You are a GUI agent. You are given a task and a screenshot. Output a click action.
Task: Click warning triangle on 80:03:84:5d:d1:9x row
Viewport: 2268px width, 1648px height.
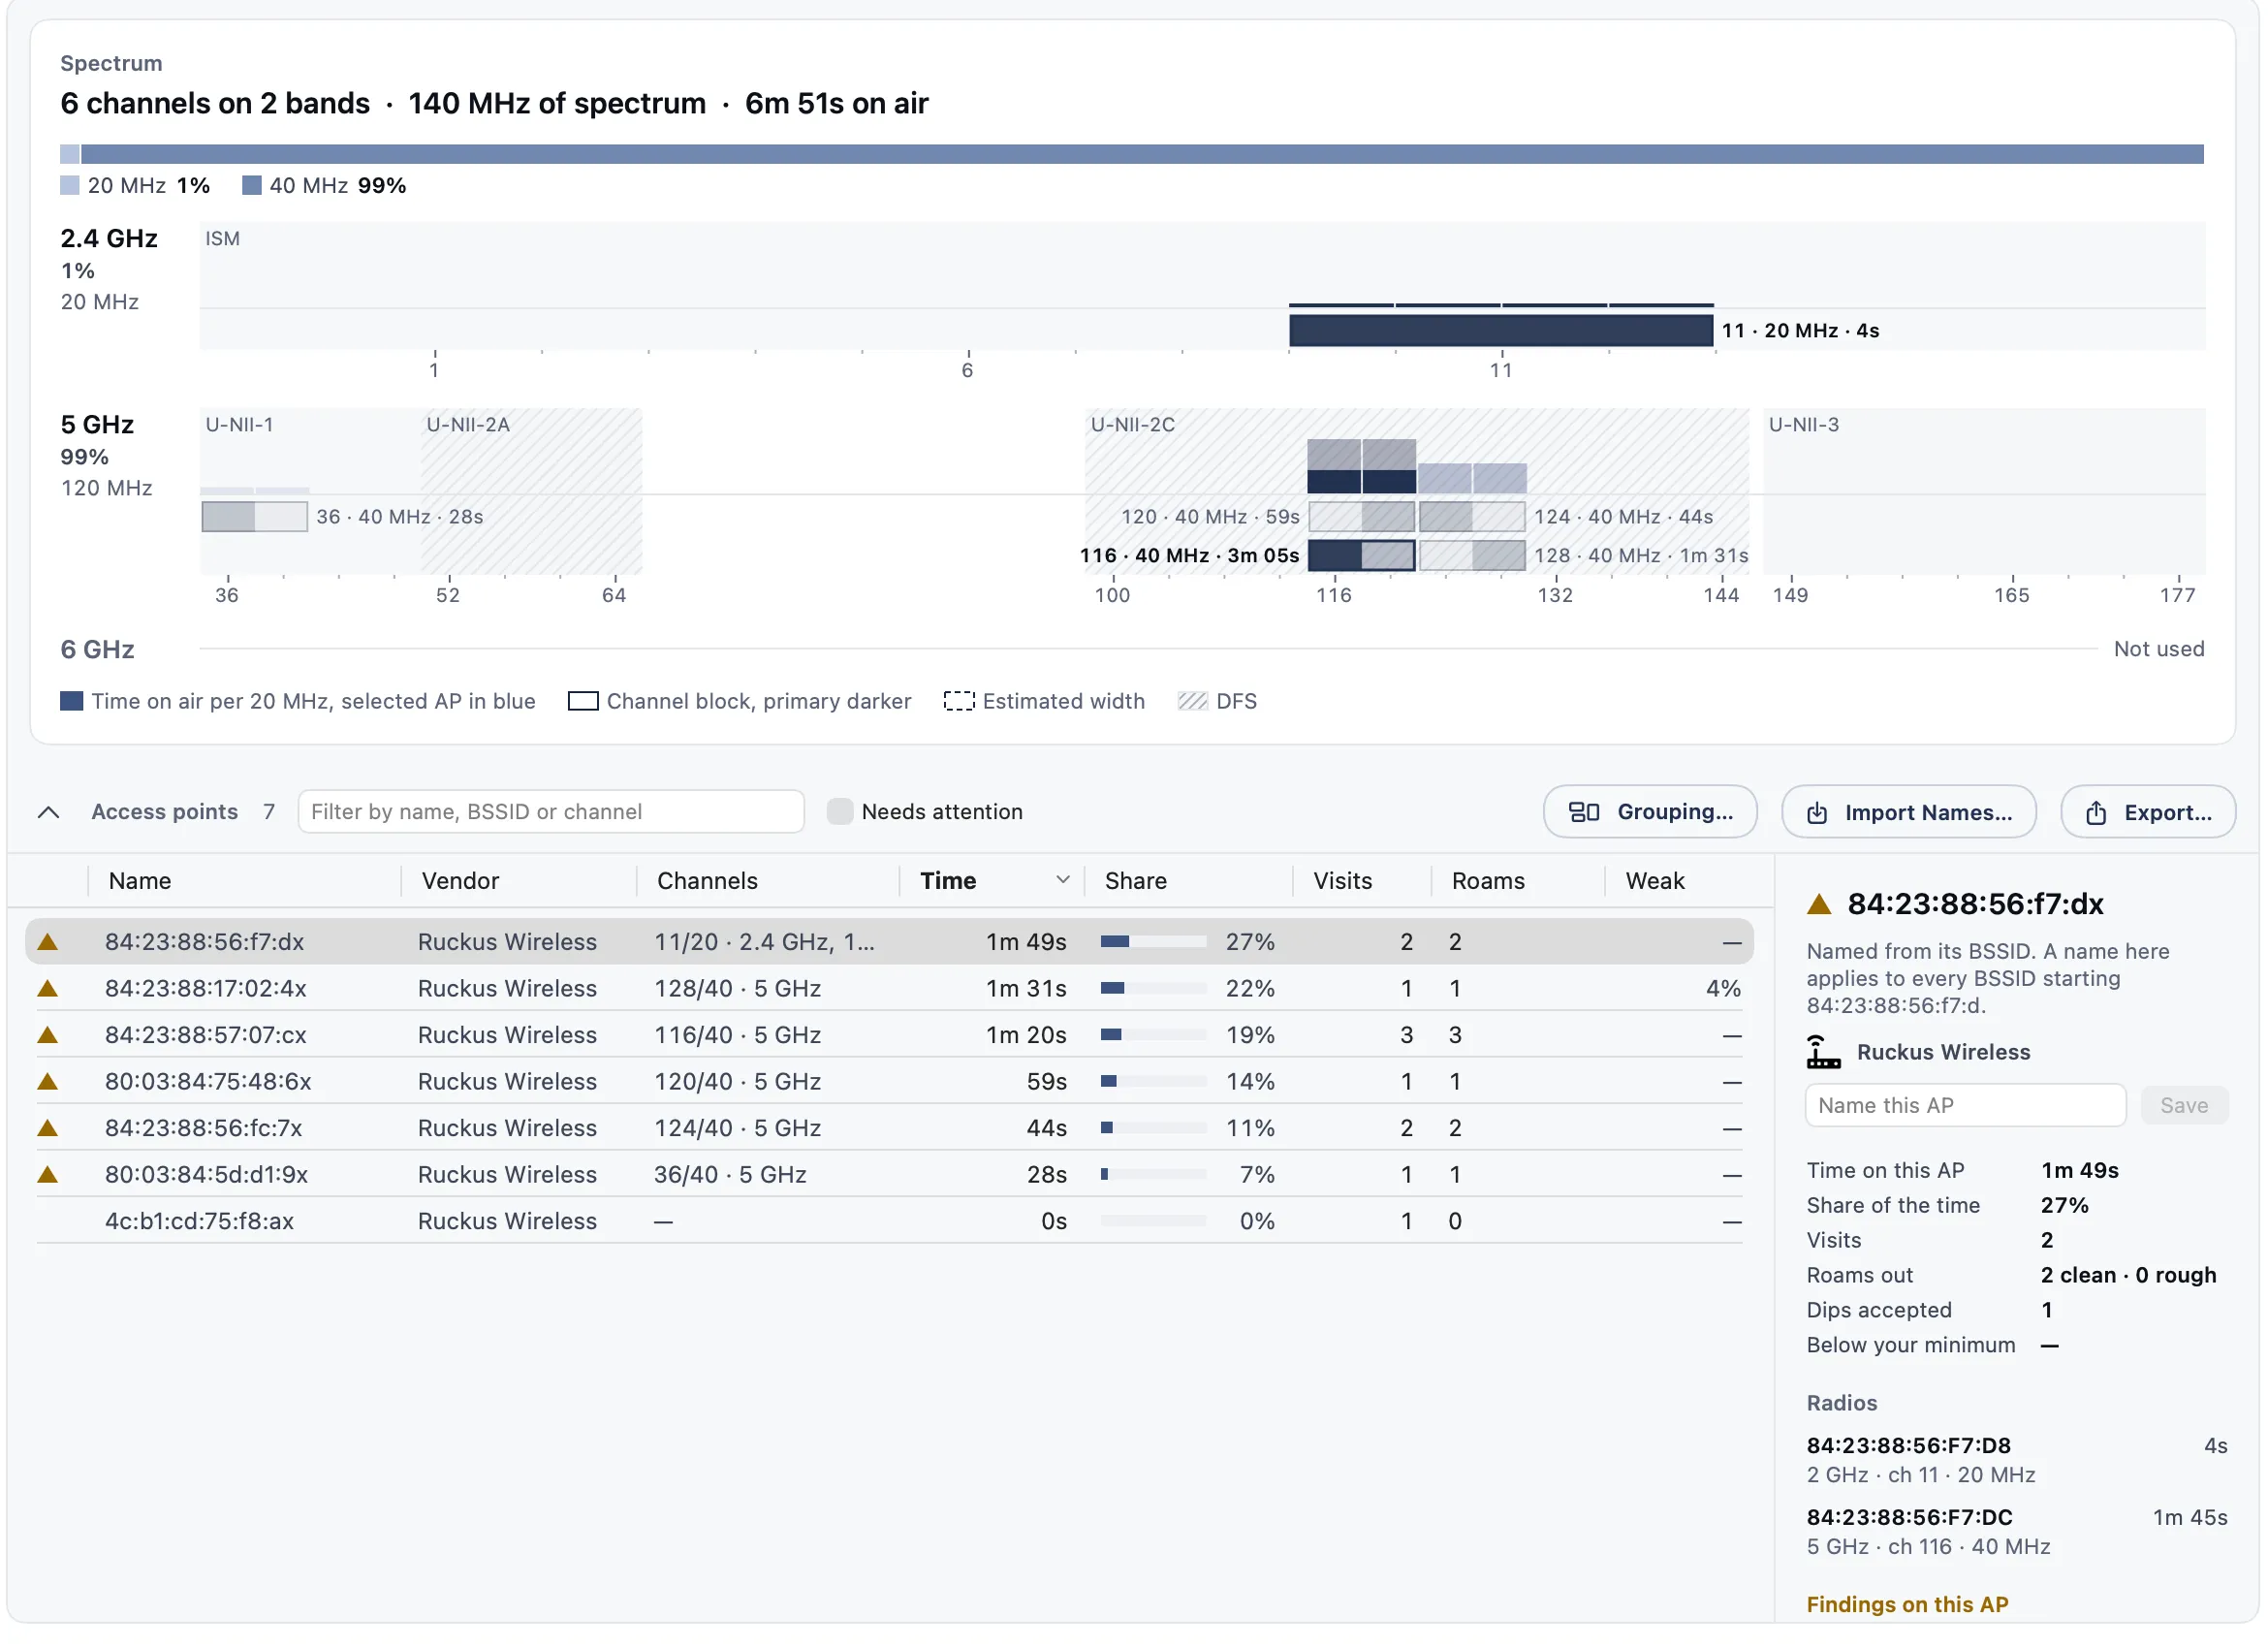click(x=47, y=1175)
